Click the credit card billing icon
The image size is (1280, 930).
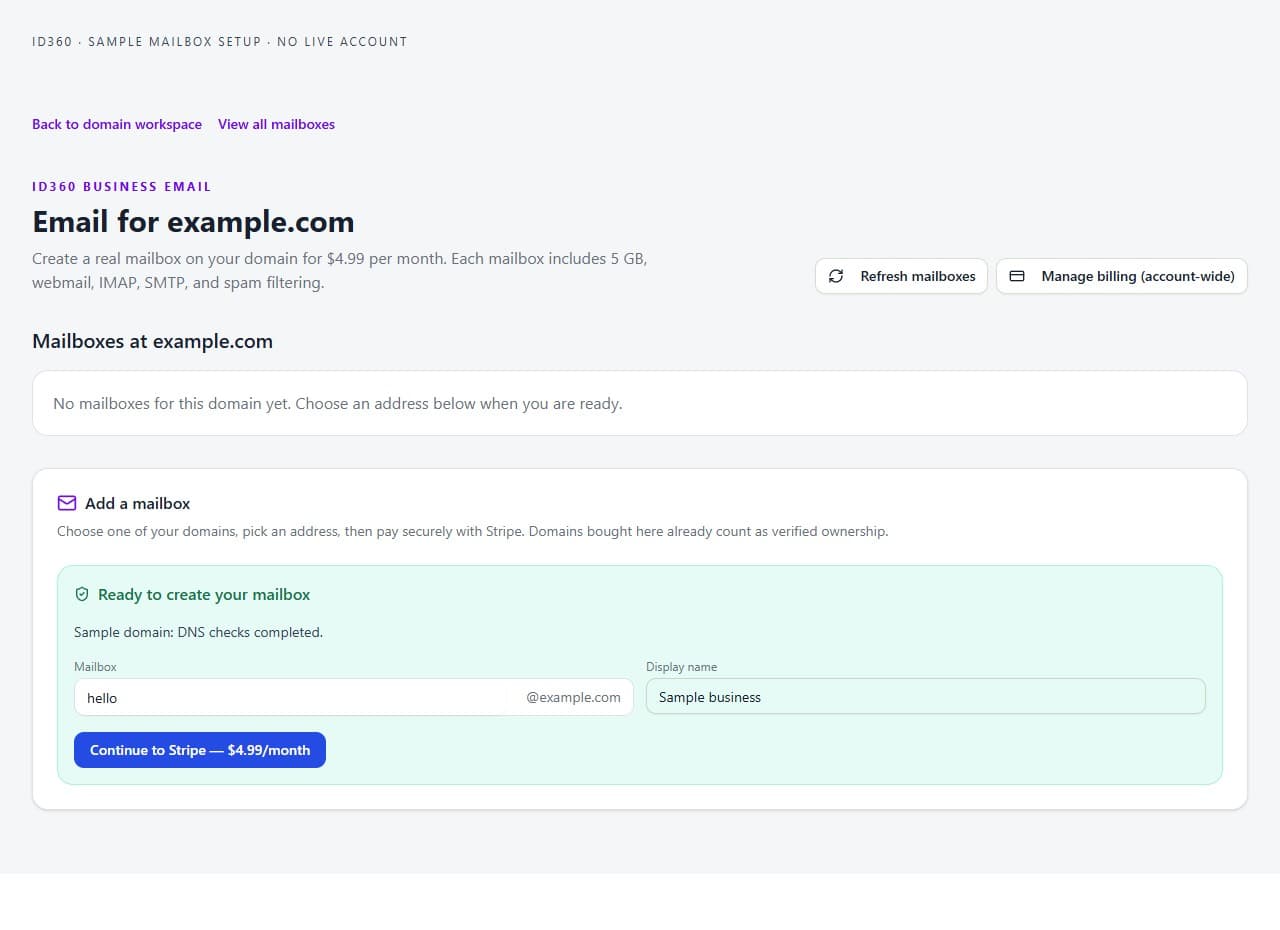click(x=1017, y=276)
